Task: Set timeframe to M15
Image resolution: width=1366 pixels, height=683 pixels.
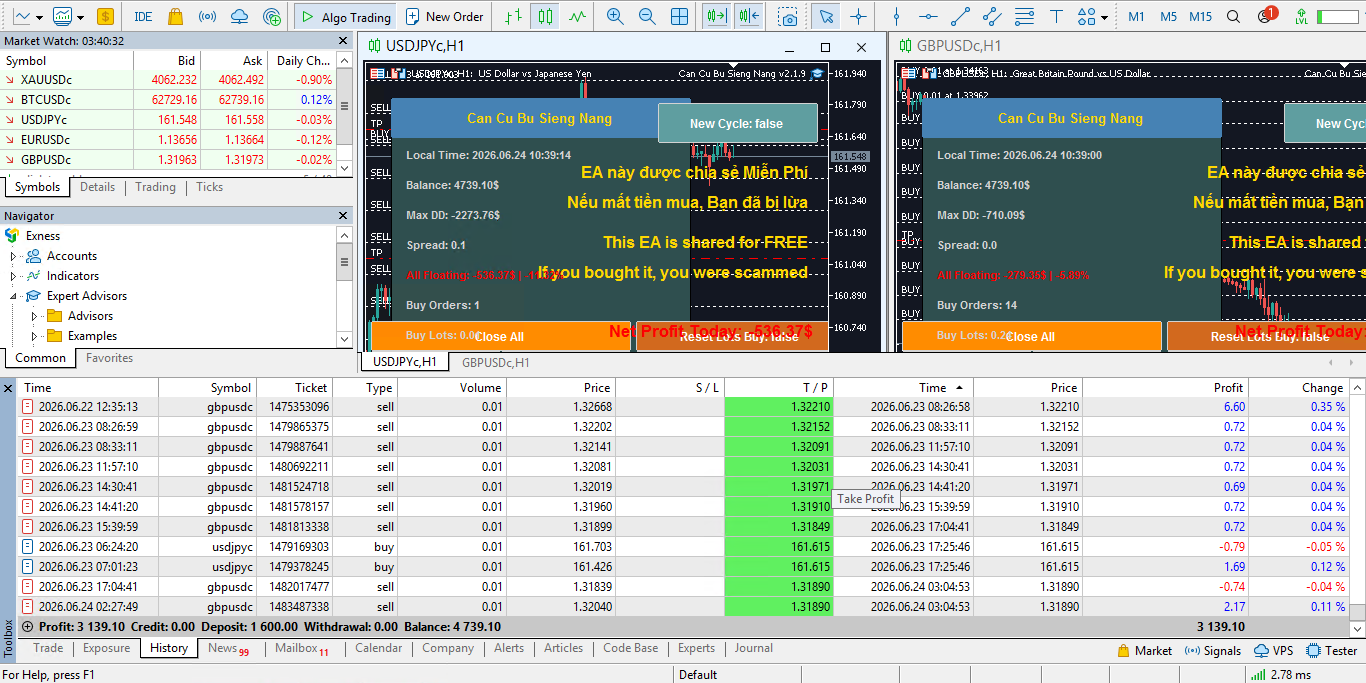Action: coord(1201,16)
